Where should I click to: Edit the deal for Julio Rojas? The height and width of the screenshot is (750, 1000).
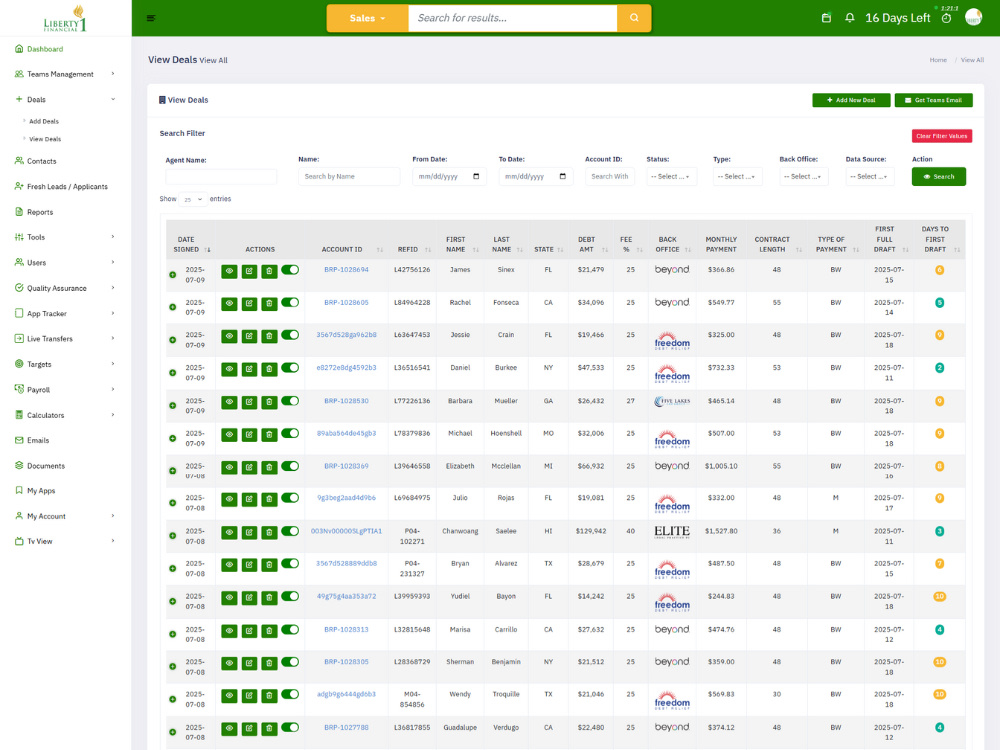click(249, 499)
